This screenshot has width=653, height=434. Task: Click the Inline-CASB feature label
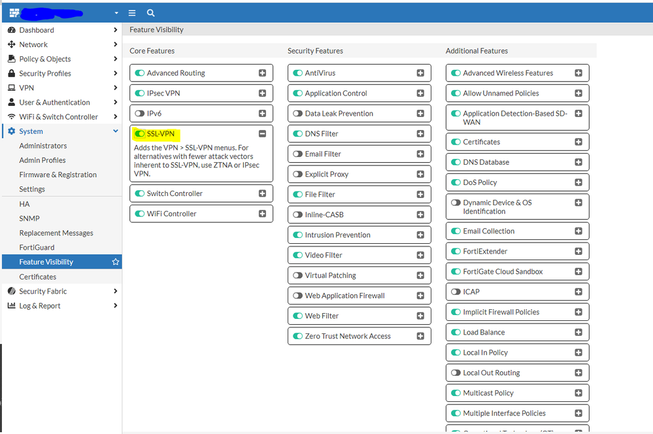pyautogui.click(x=324, y=215)
